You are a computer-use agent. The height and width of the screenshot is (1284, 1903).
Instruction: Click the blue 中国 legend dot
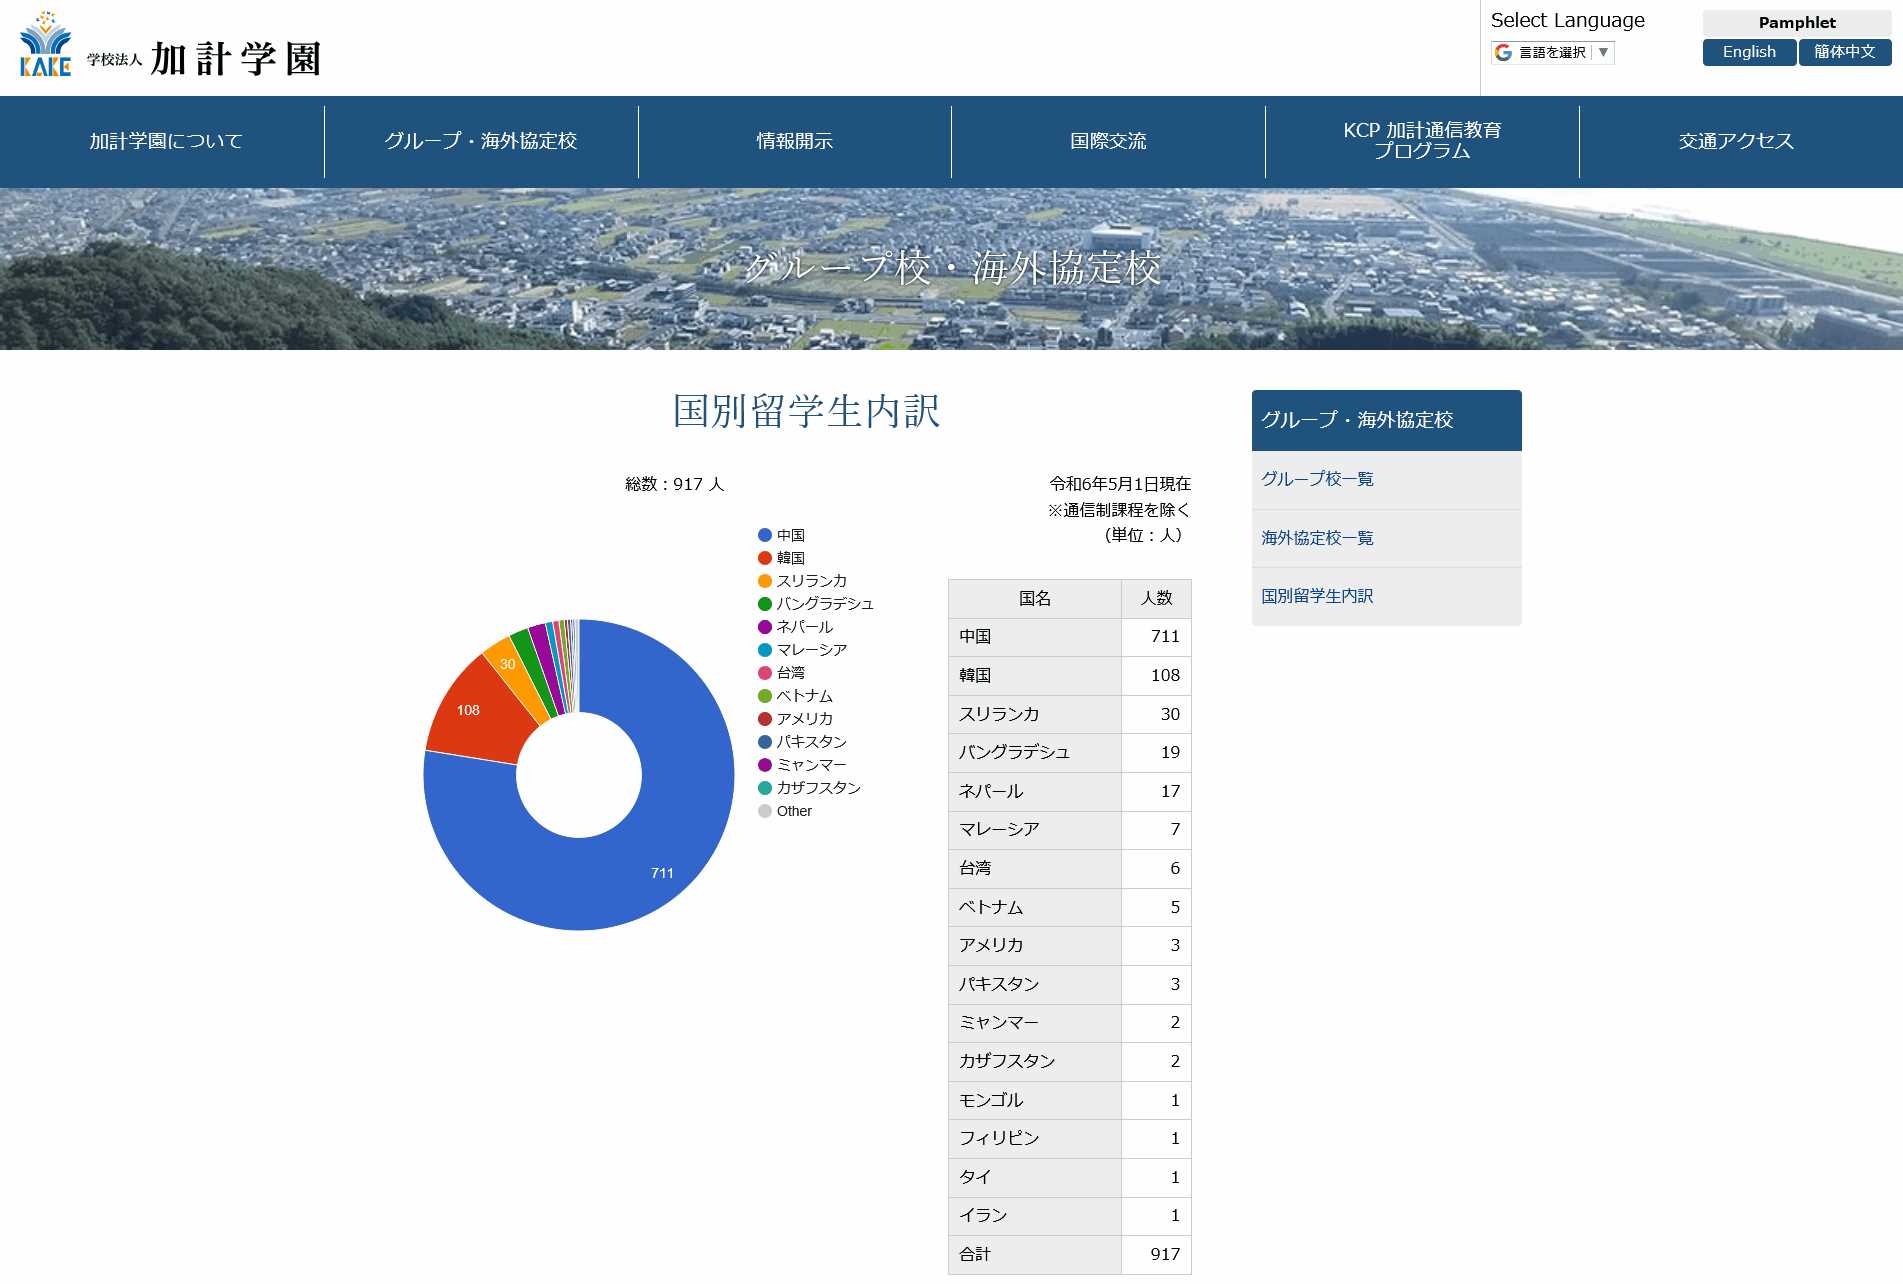point(765,535)
